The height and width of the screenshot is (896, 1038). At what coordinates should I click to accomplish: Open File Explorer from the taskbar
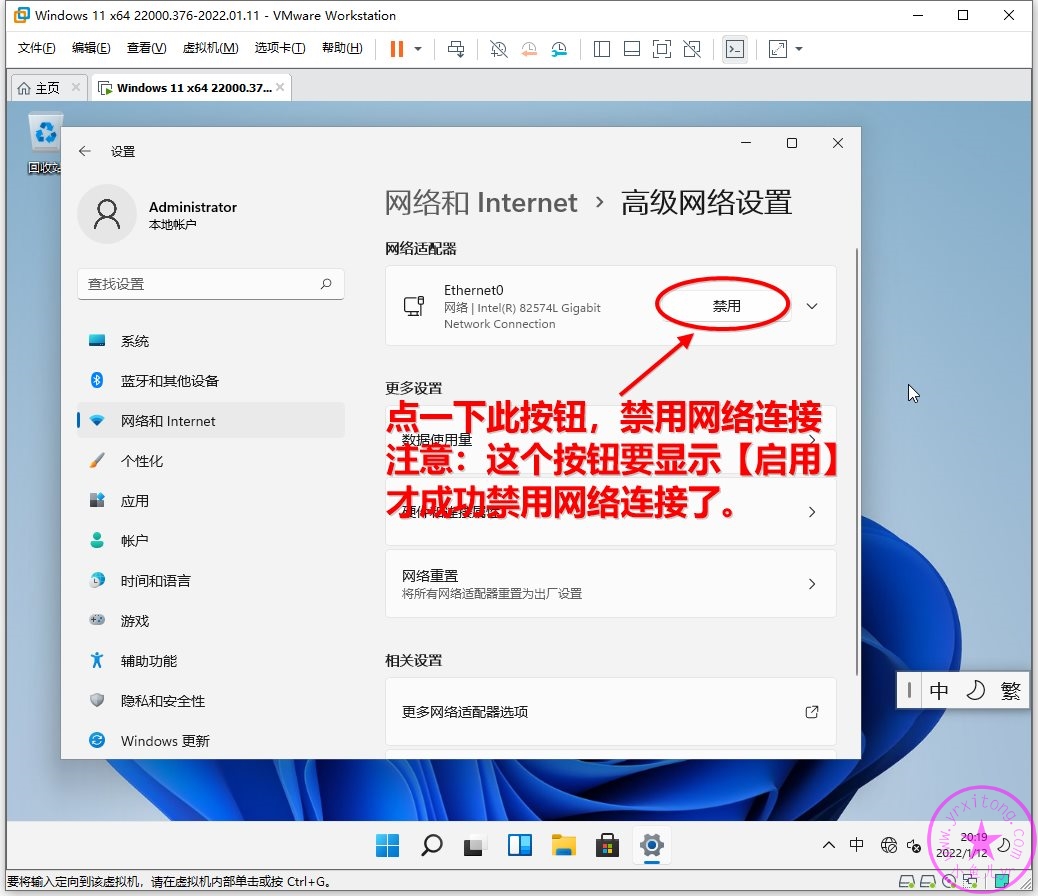(563, 846)
